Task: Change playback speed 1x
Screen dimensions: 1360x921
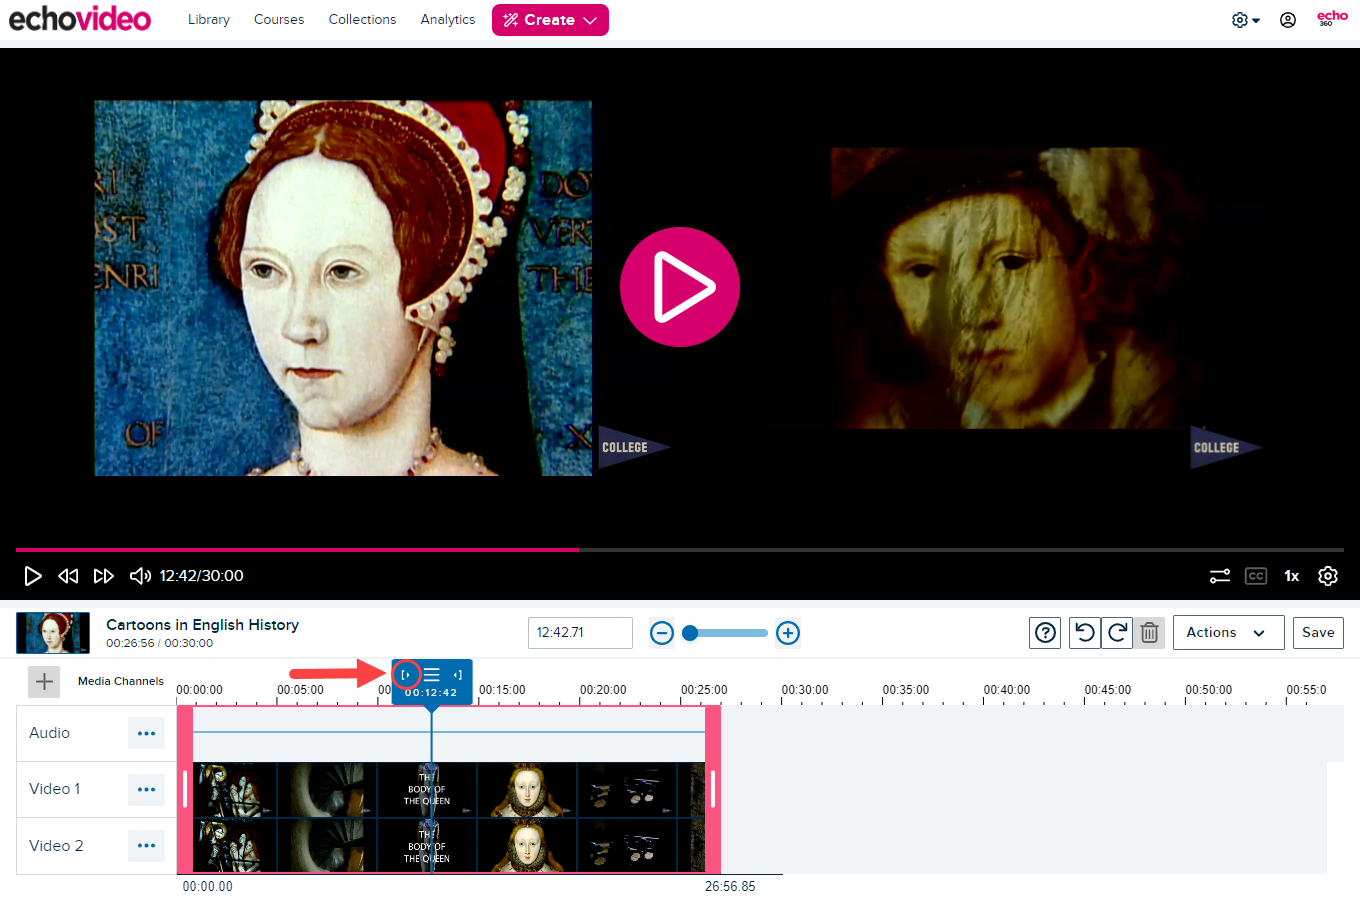Action: (x=1292, y=576)
